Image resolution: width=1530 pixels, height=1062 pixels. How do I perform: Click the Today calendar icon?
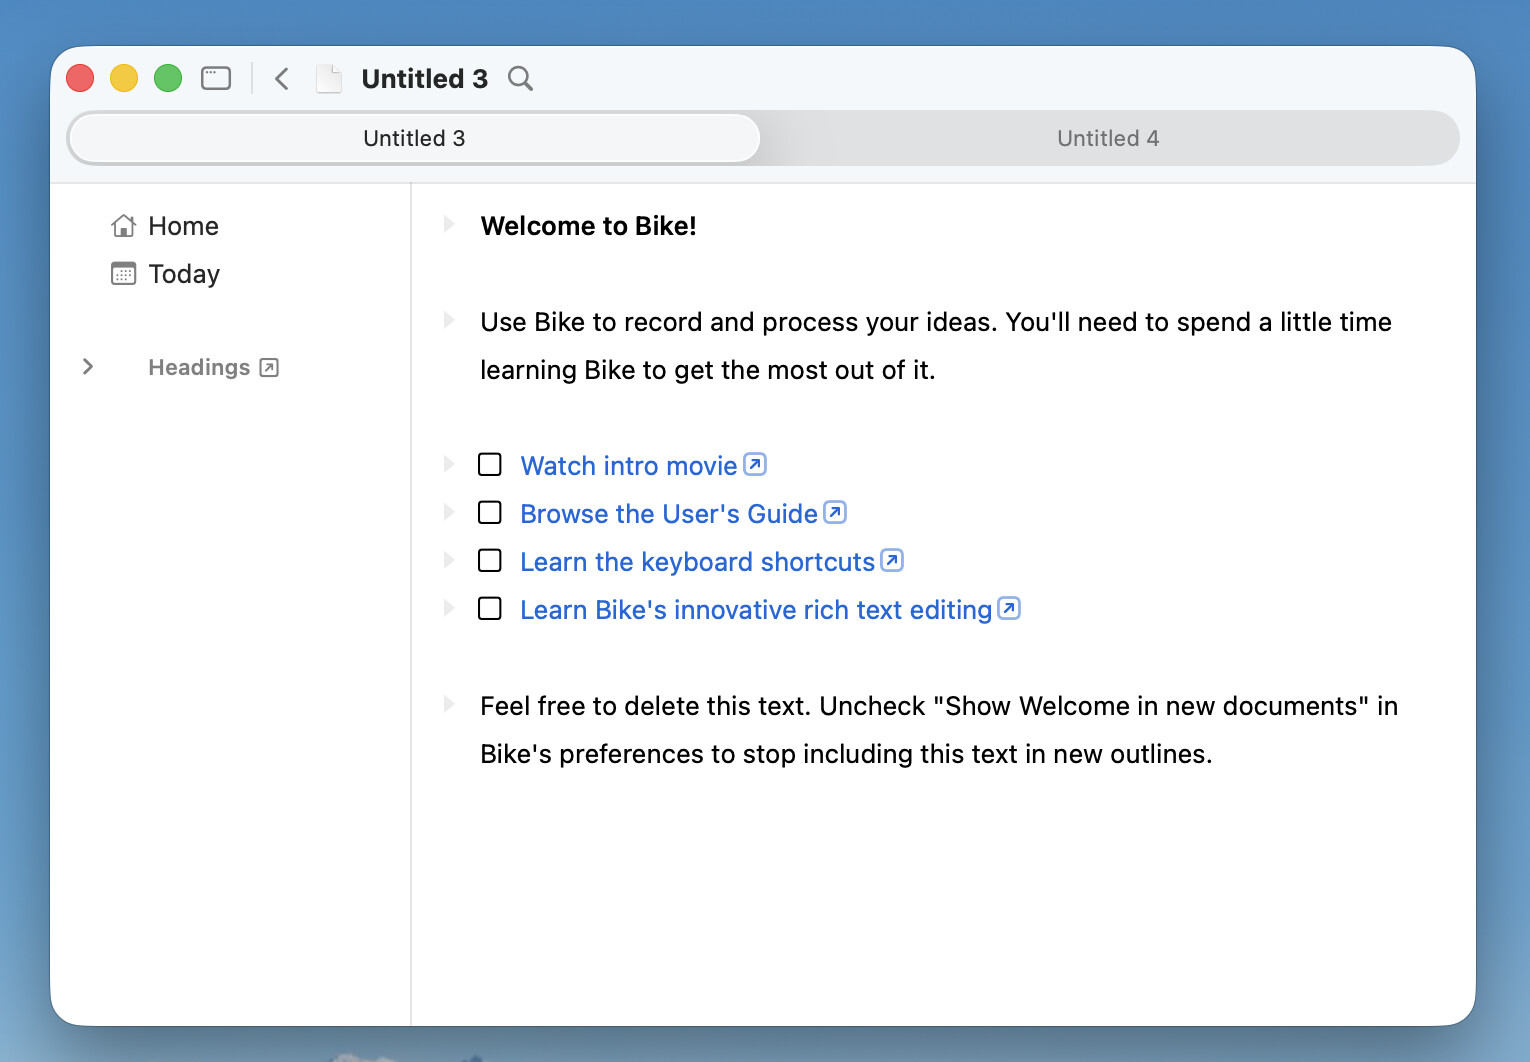(123, 274)
